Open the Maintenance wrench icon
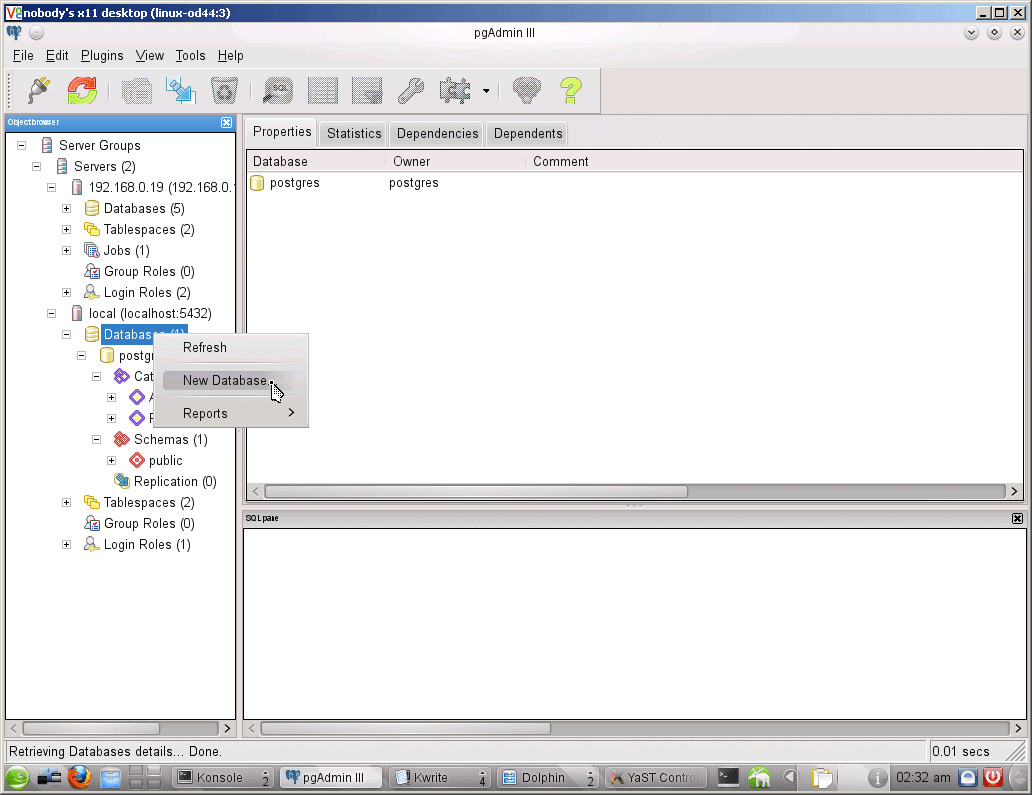 [411, 90]
